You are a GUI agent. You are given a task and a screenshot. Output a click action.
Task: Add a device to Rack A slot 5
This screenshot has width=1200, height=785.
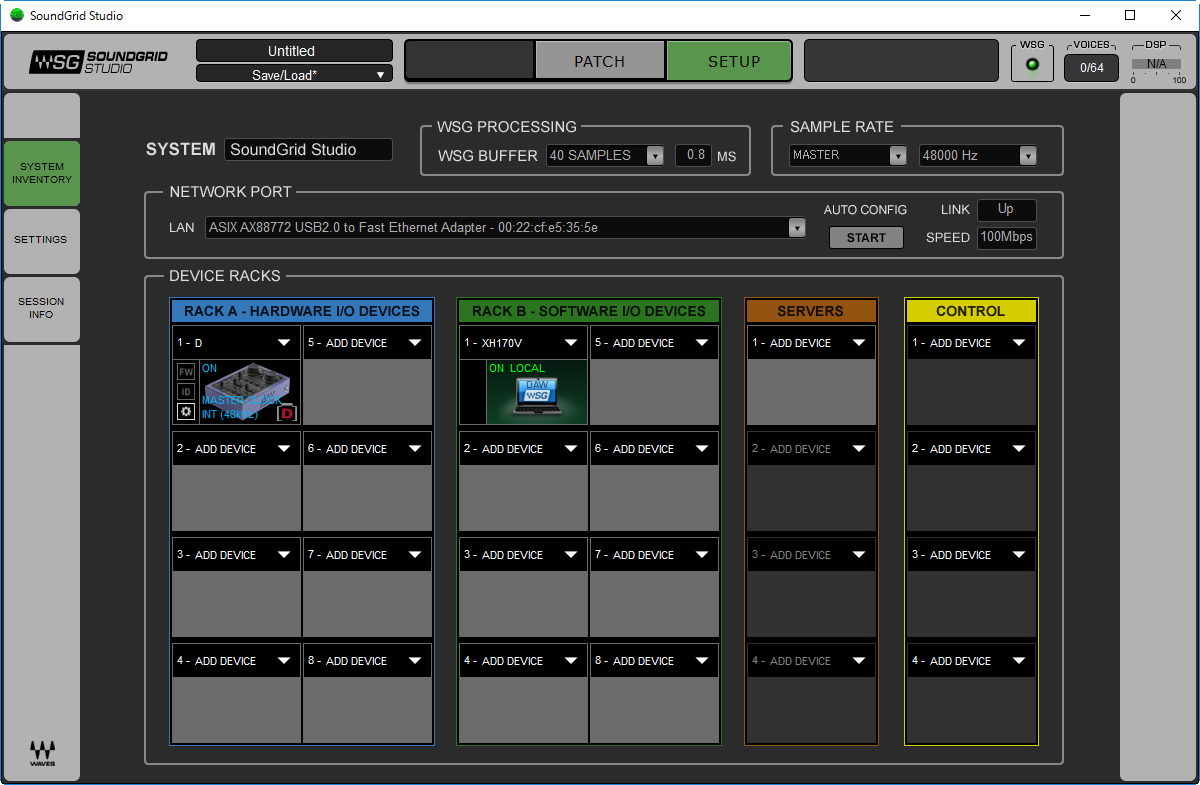point(367,343)
